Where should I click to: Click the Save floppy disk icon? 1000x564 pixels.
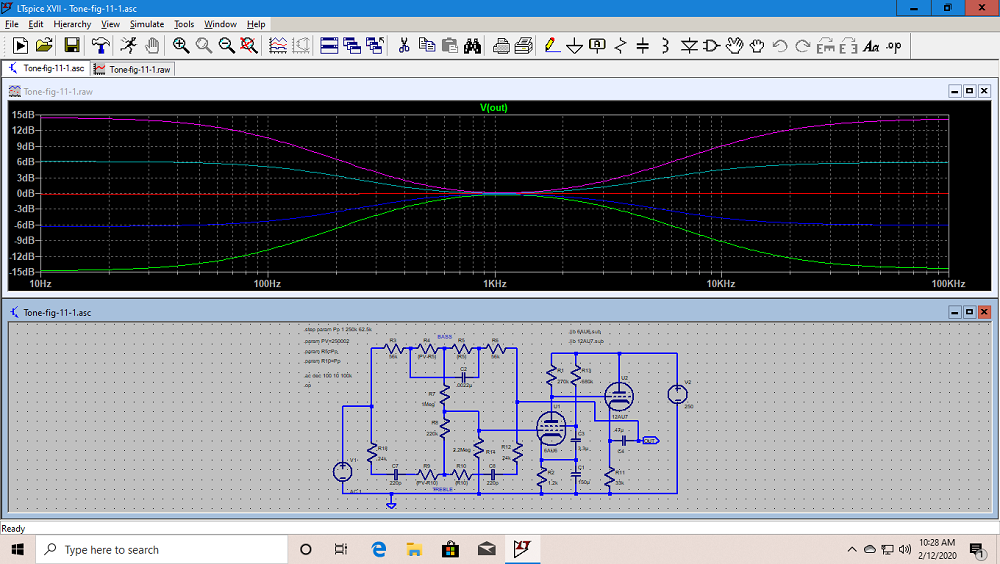pyautogui.click(x=72, y=45)
